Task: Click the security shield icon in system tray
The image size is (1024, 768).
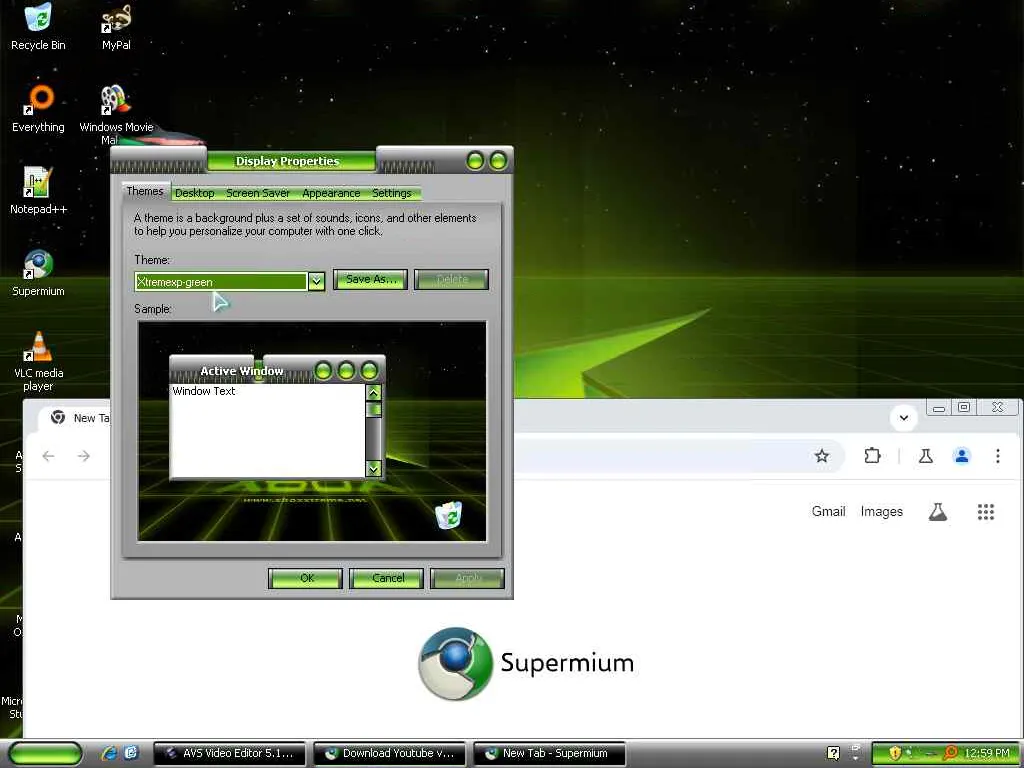Action: (x=895, y=754)
